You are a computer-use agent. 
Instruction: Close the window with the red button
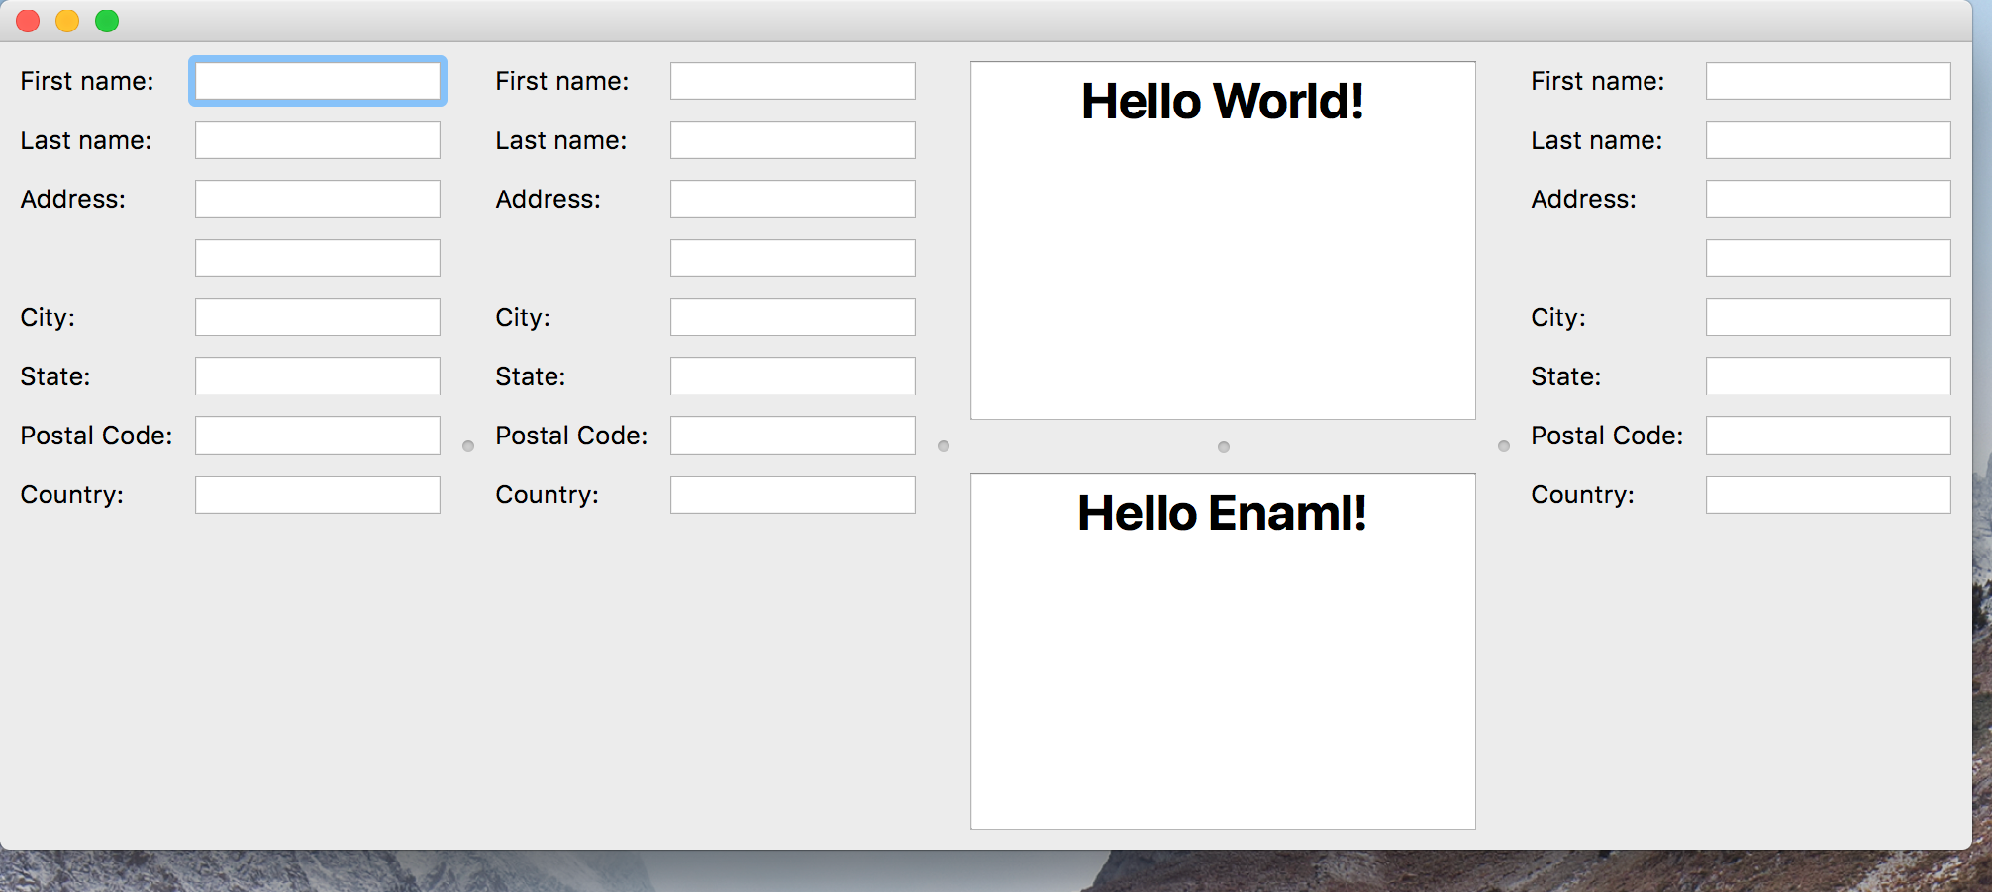point(28,21)
